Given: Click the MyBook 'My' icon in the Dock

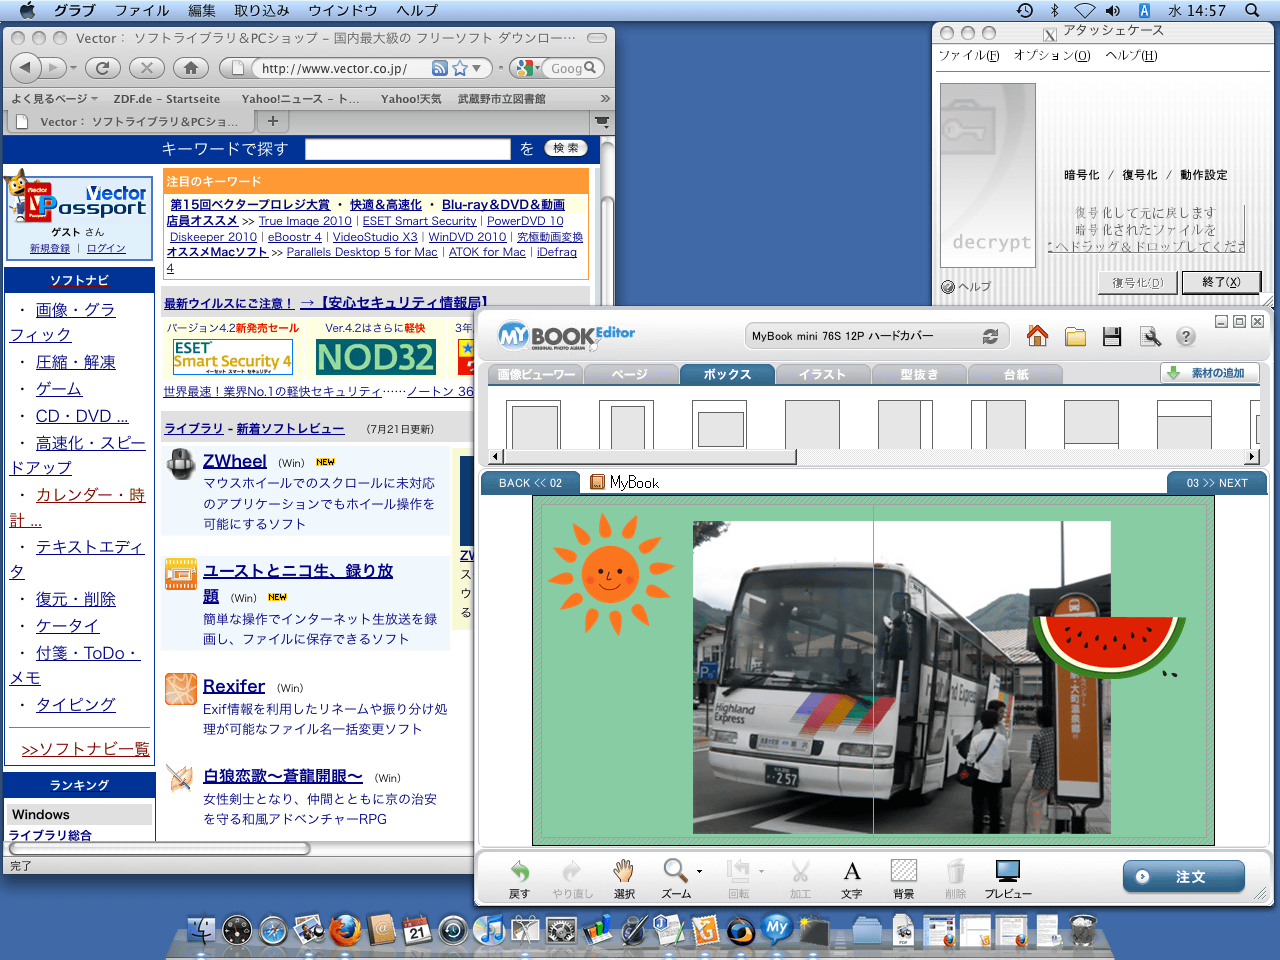Looking at the screenshot, I should point(777,928).
